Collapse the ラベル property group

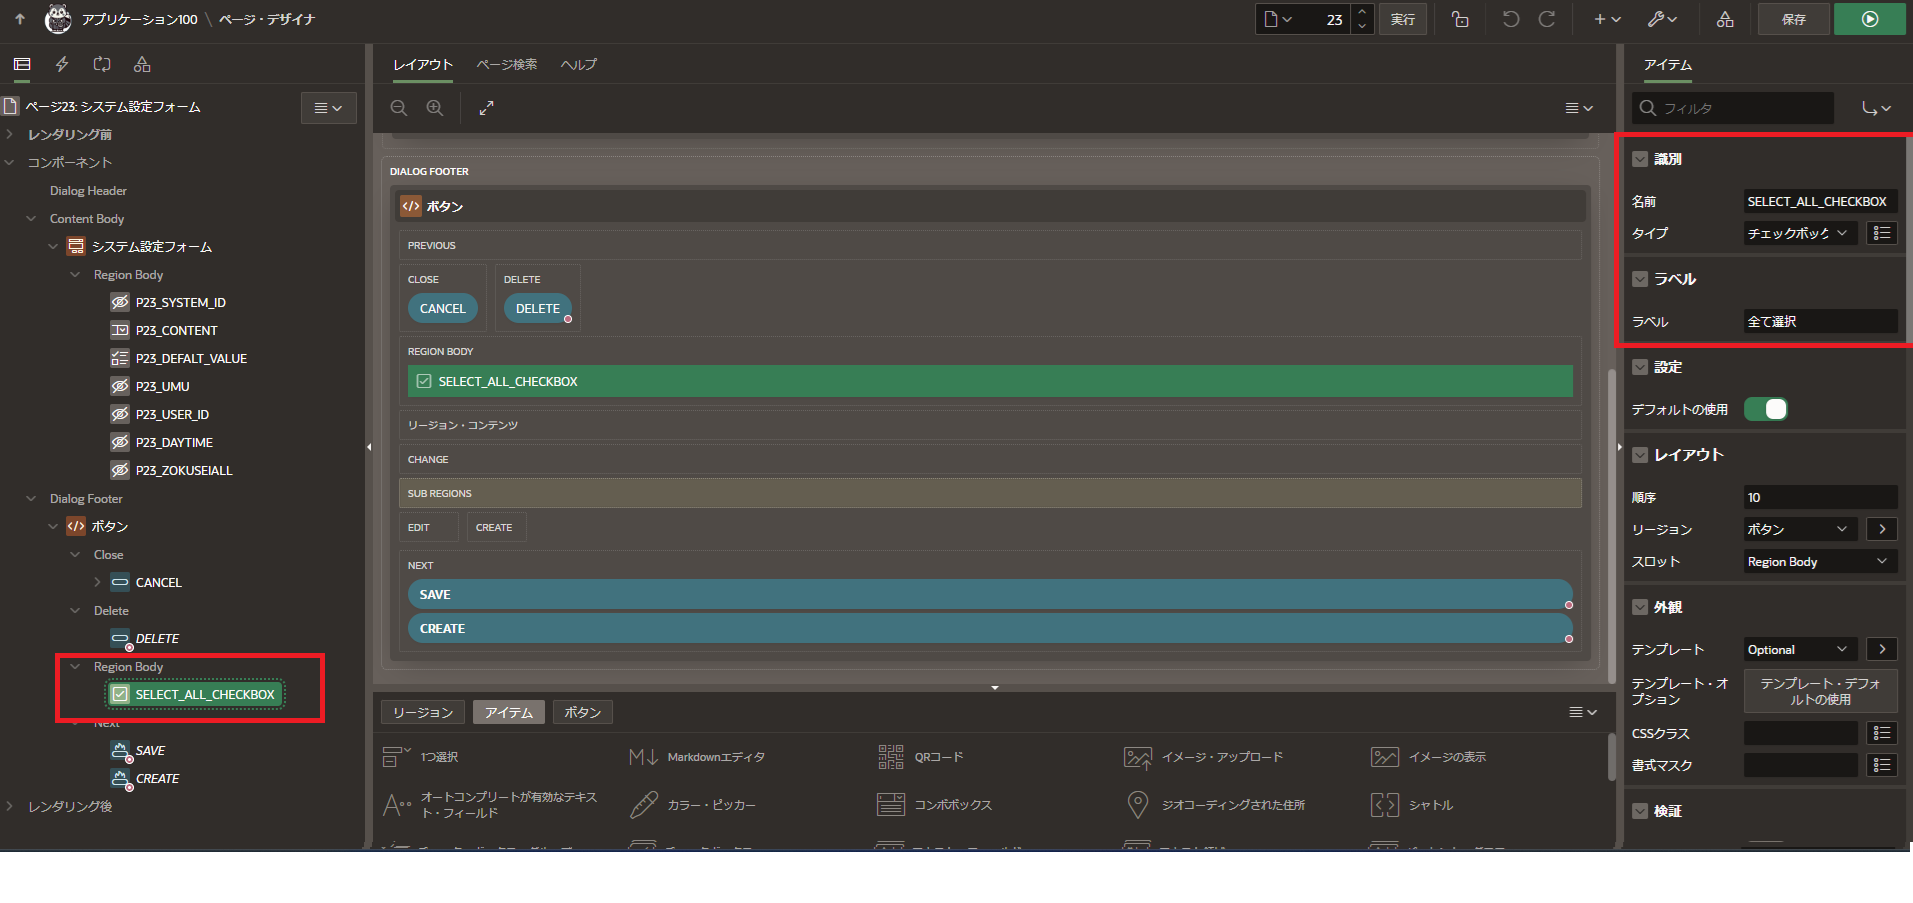click(1640, 279)
